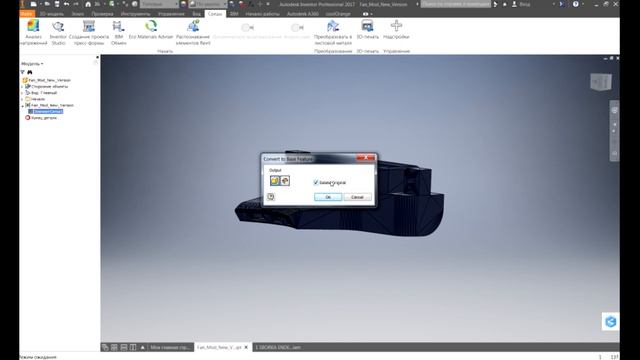Close the Fan_Mod_New_V document tab
This screenshot has height=360, width=640.
(x=246, y=347)
